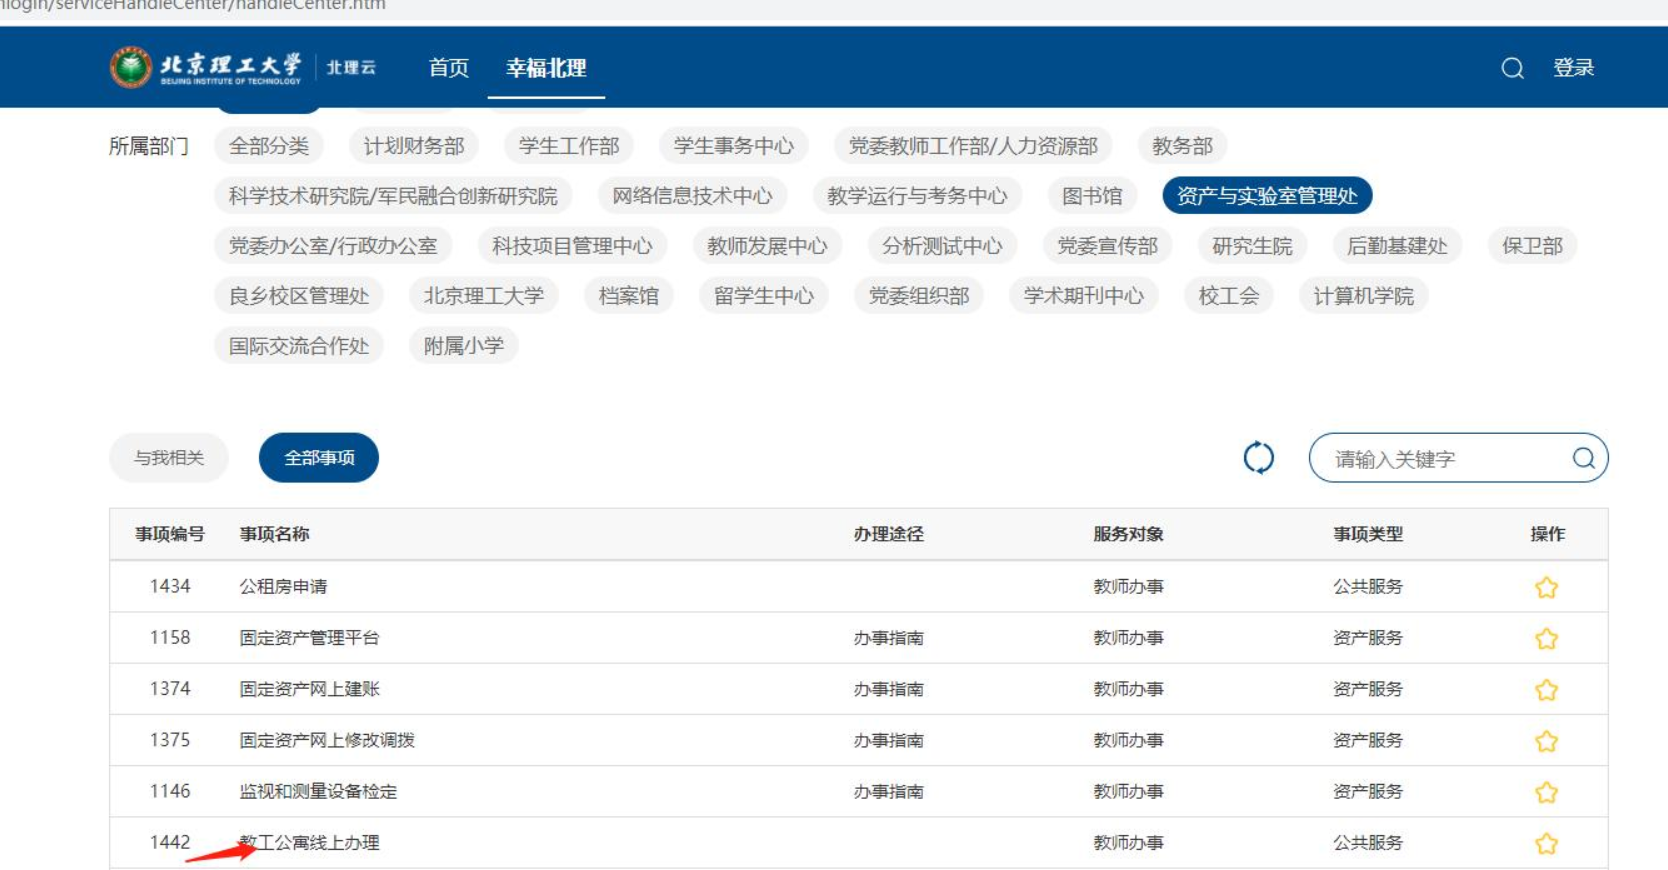Switch to the 与我相关 filter
Image resolution: width=1668 pixels, height=870 pixels.
[169, 458]
